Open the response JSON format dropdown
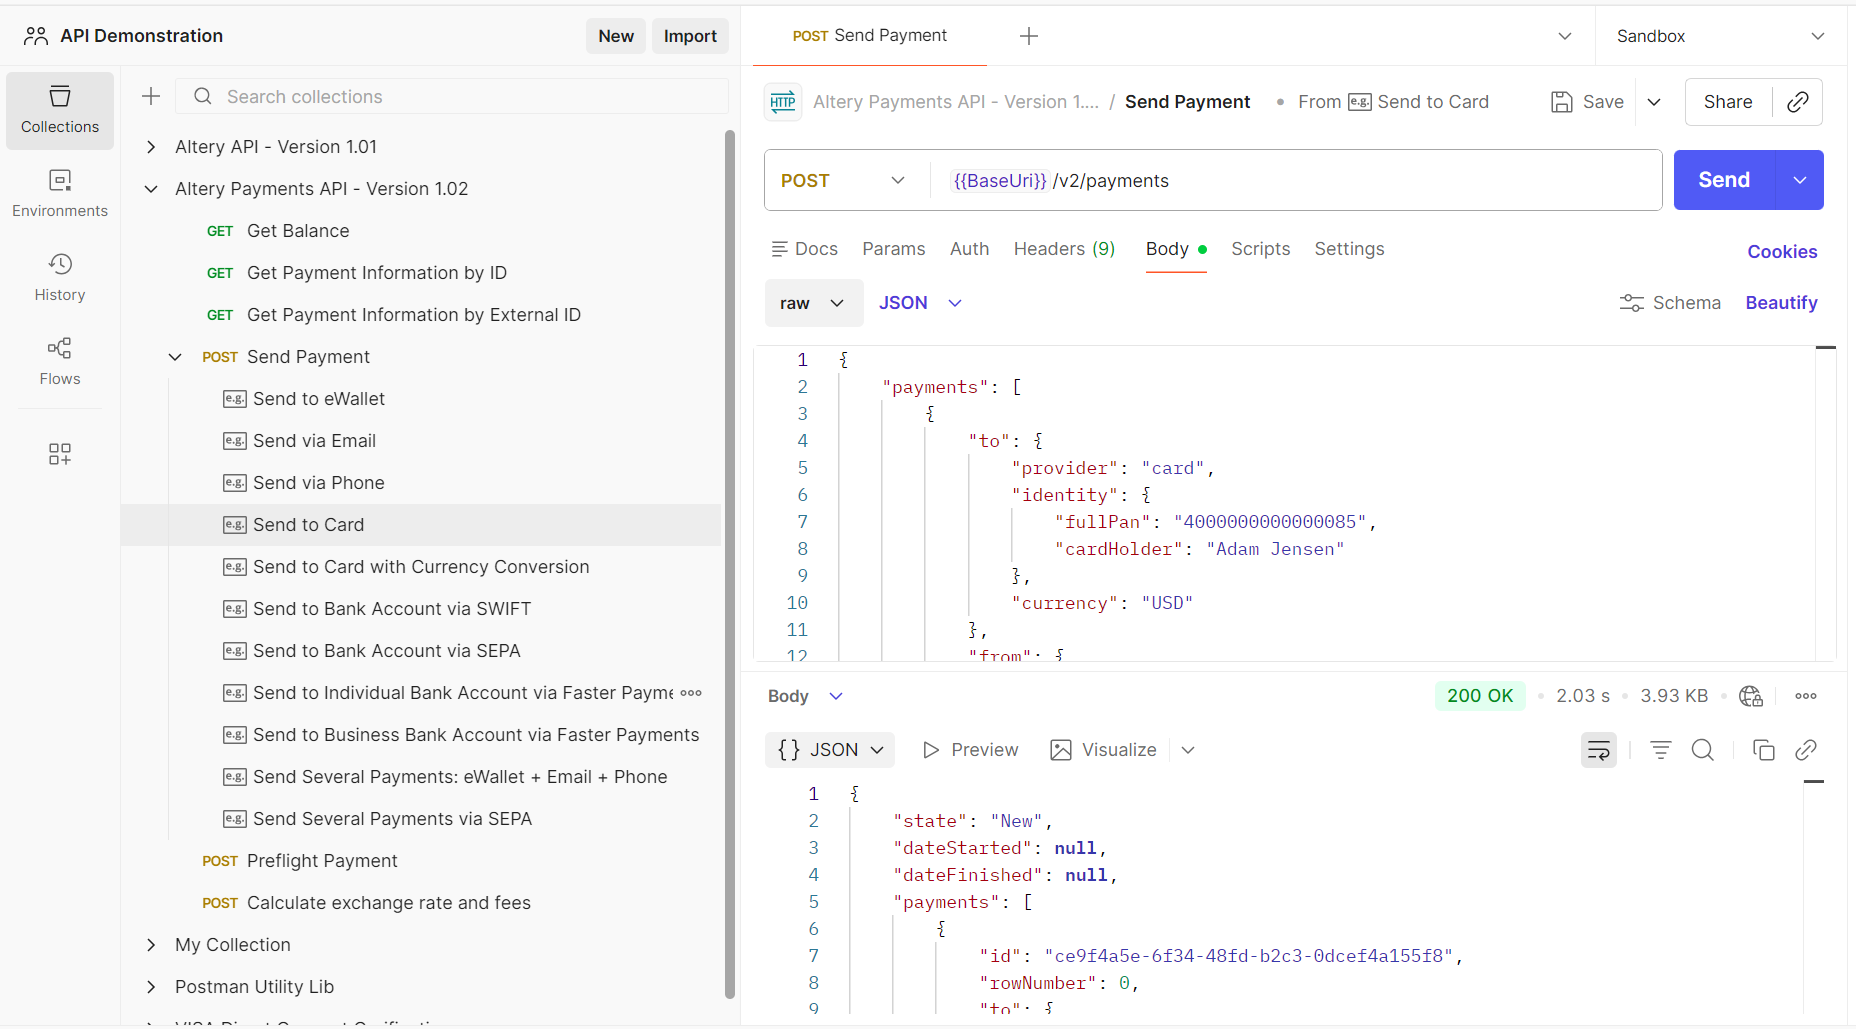1856x1029 pixels. (x=830, y=750)
